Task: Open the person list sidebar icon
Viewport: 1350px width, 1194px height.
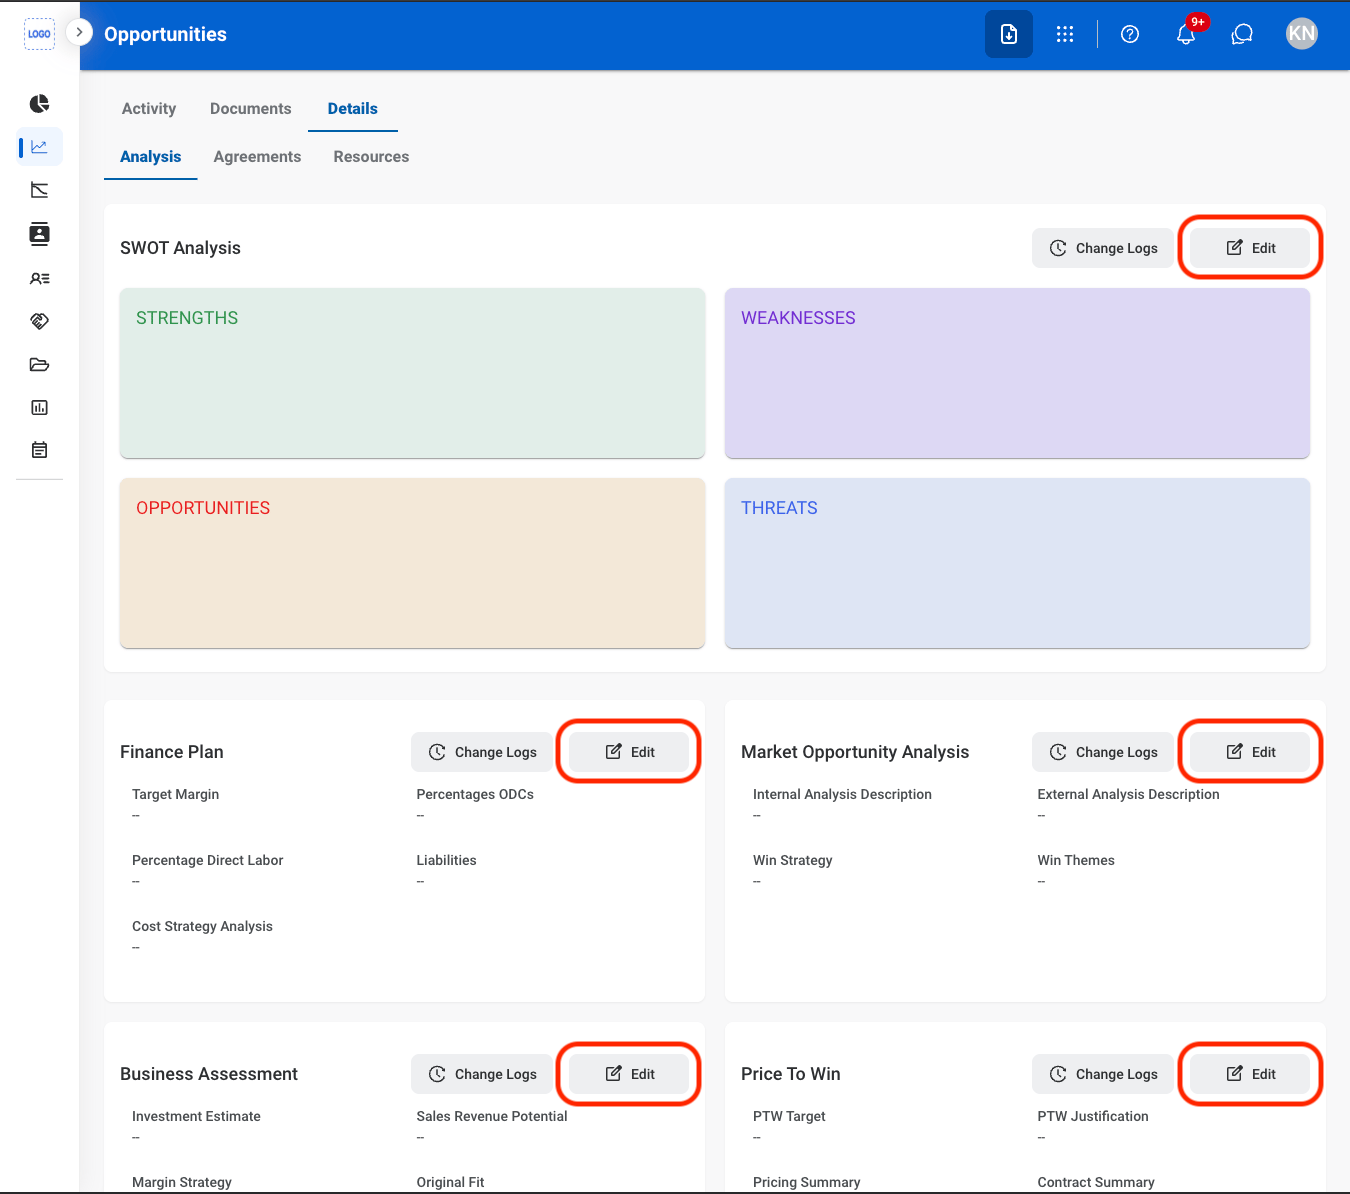Action: [40, 279]
